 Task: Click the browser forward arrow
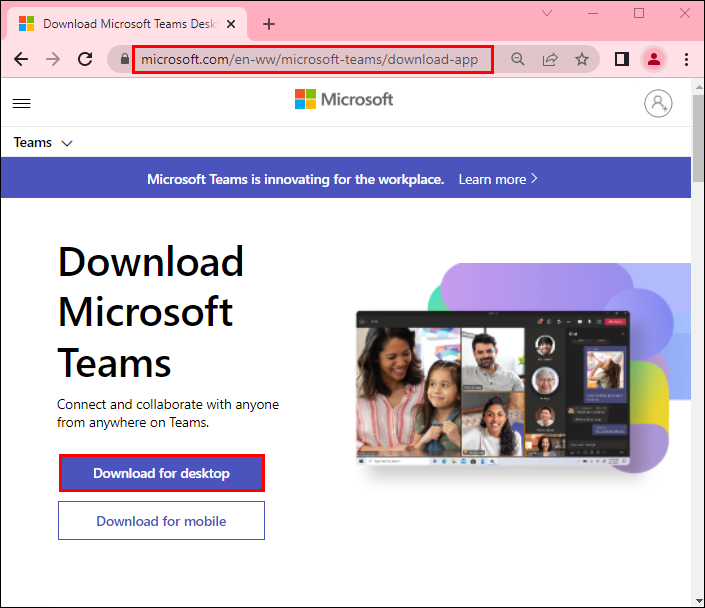tap(53, 59)
